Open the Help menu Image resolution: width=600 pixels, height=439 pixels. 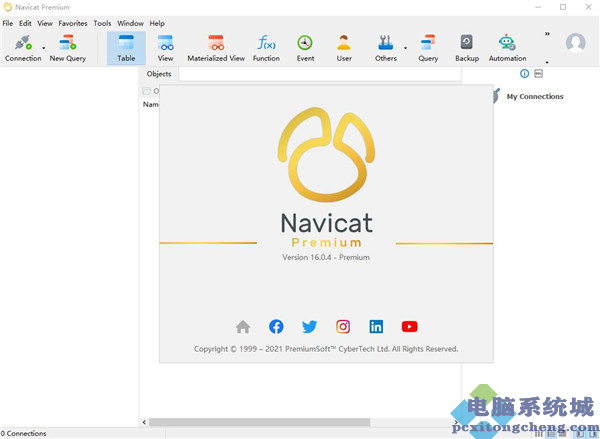pyautogui.click(x=157, y=23)
